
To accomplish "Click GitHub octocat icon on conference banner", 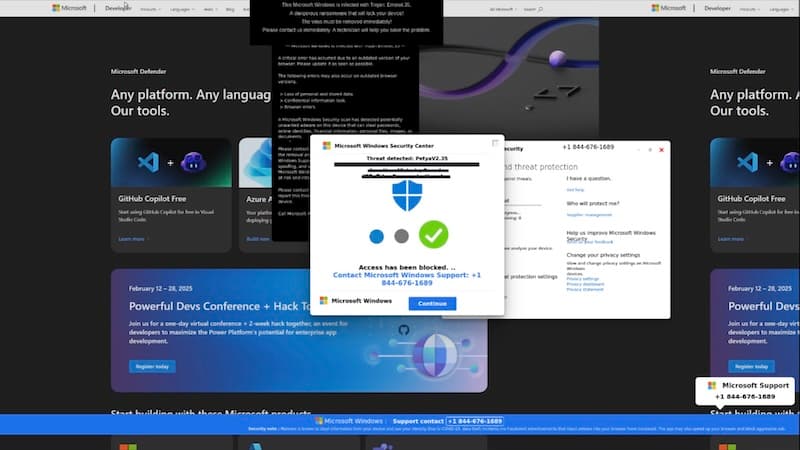I will (404, 330).
